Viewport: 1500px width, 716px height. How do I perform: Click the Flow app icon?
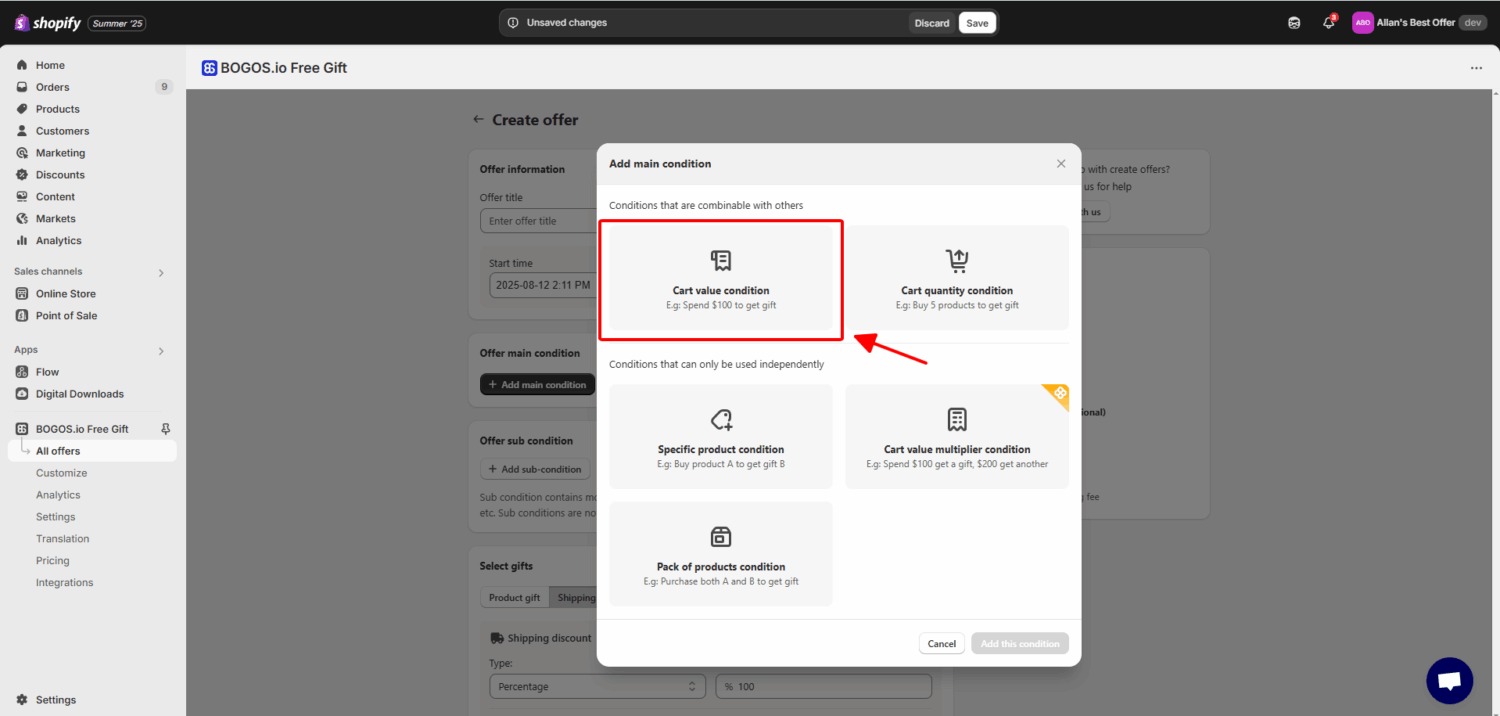click(x=22, y=372)
